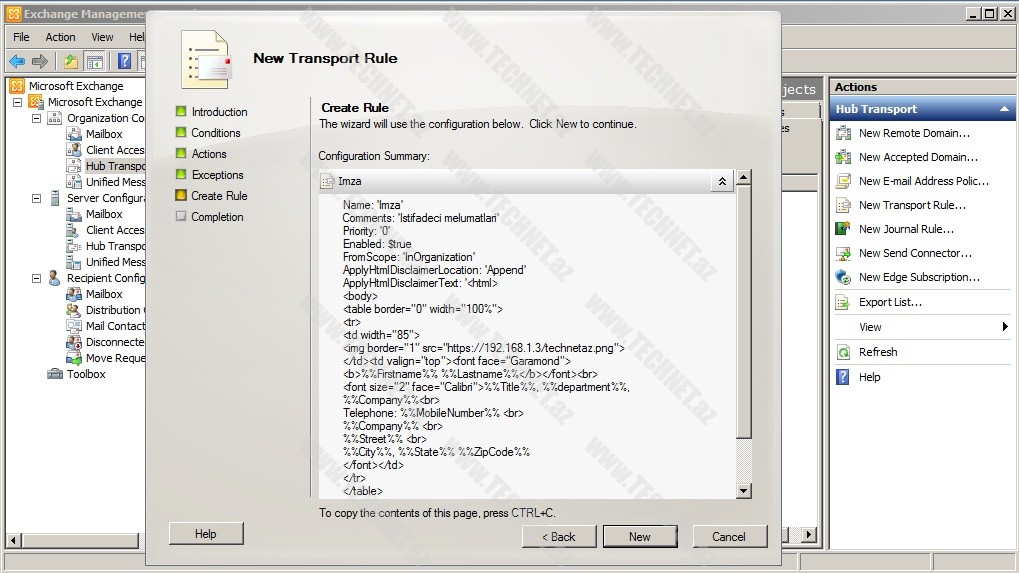The width and height of the screenshot is (1019, 573).
Task: Click the New Journal Rule icon
Action: (843, 229)
